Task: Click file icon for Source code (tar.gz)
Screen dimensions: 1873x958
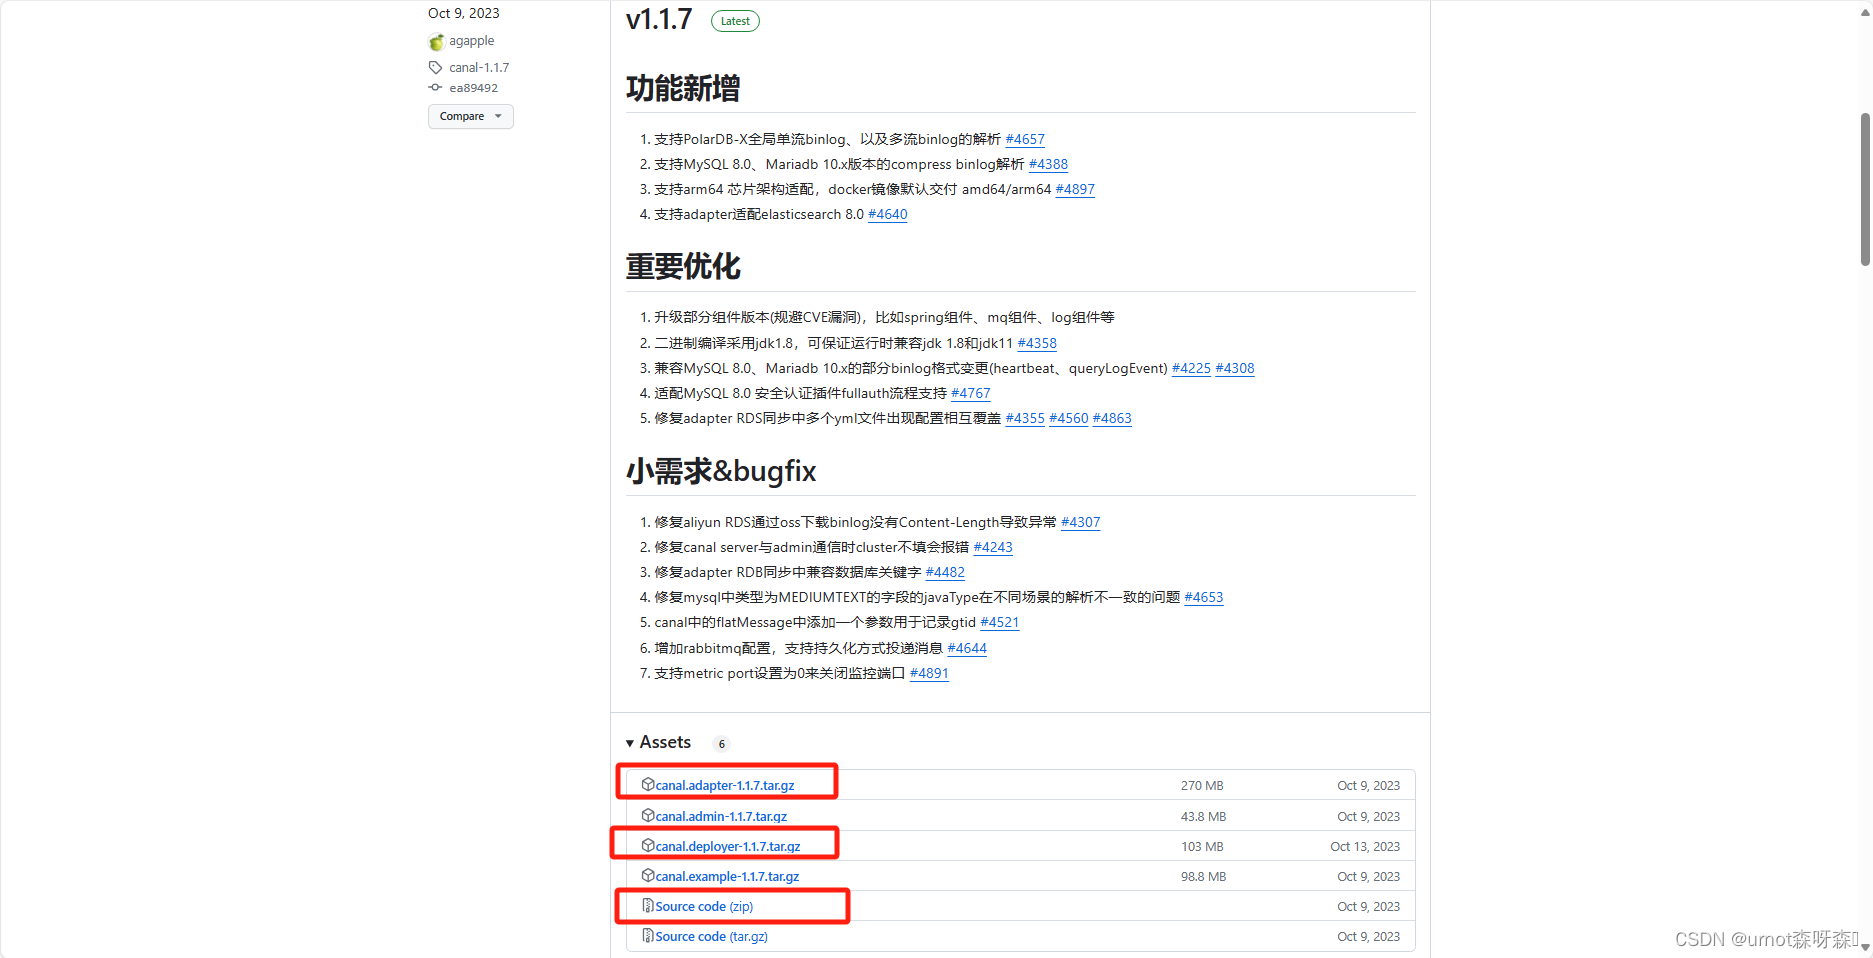Action: point(648,935)
